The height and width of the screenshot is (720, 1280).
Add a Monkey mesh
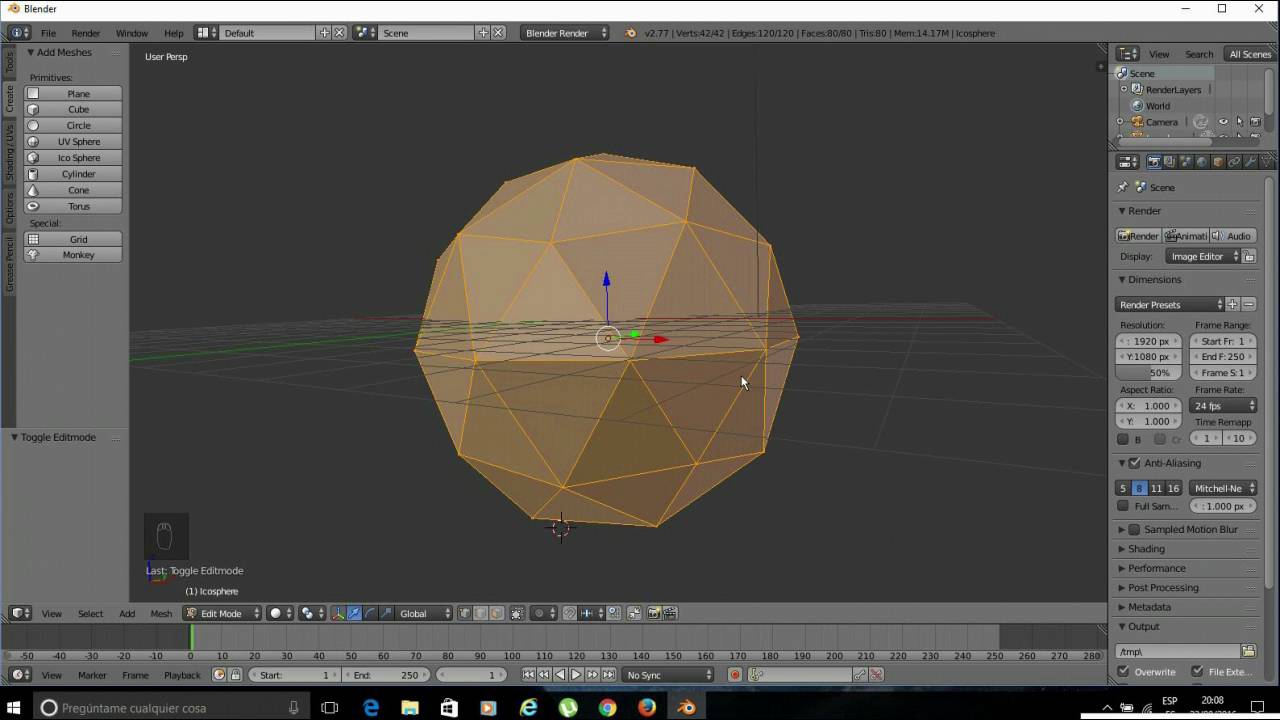(73, 255)
